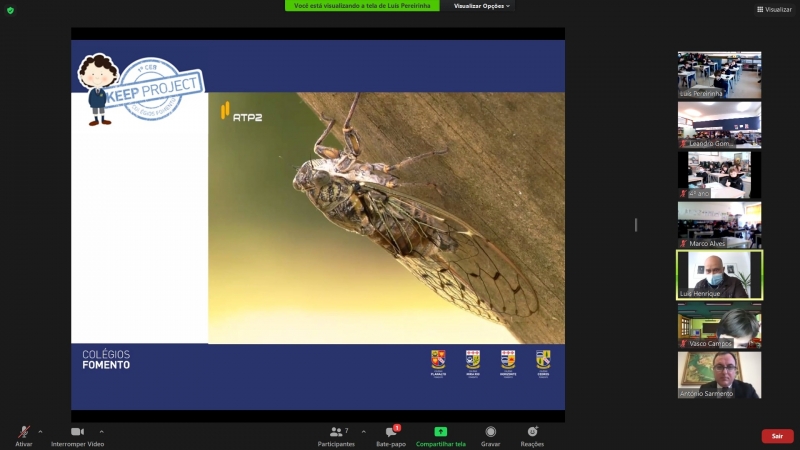Image resolution: width=800 pixels, height=450 pixels.
Task: Expand video options chevron beside Interromper Vídeo
Action: tap(102, 432)
